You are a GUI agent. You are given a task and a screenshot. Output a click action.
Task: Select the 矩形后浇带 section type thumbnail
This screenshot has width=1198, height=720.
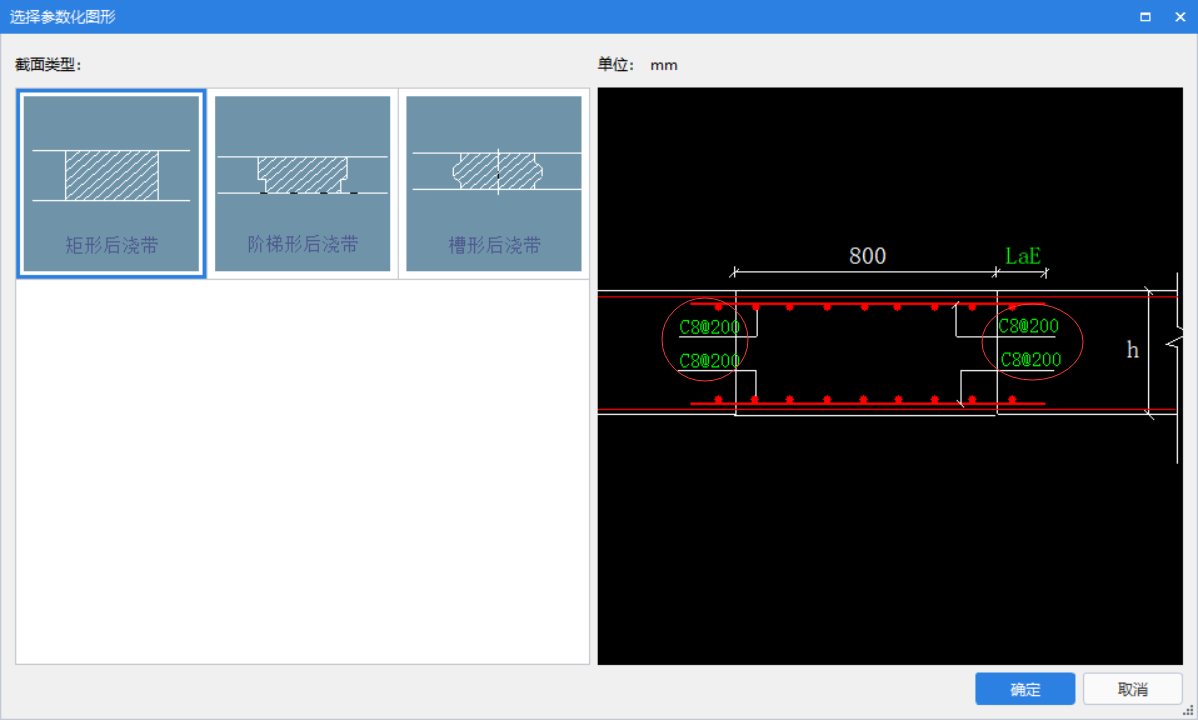tap(112, 183)
